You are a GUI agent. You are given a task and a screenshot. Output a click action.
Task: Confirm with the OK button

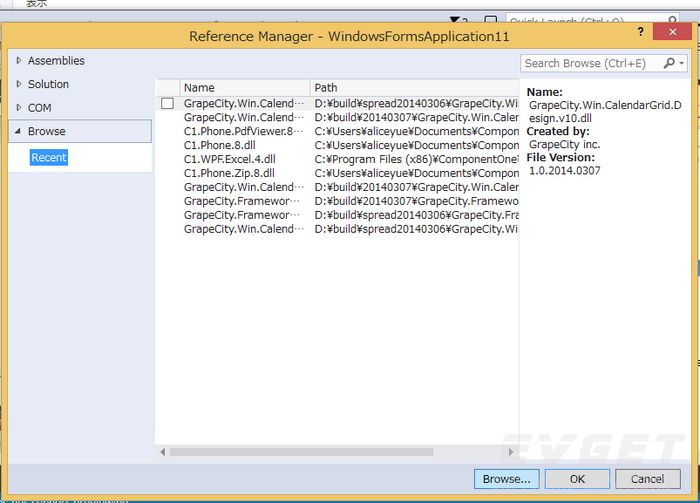tap(577, 479)
